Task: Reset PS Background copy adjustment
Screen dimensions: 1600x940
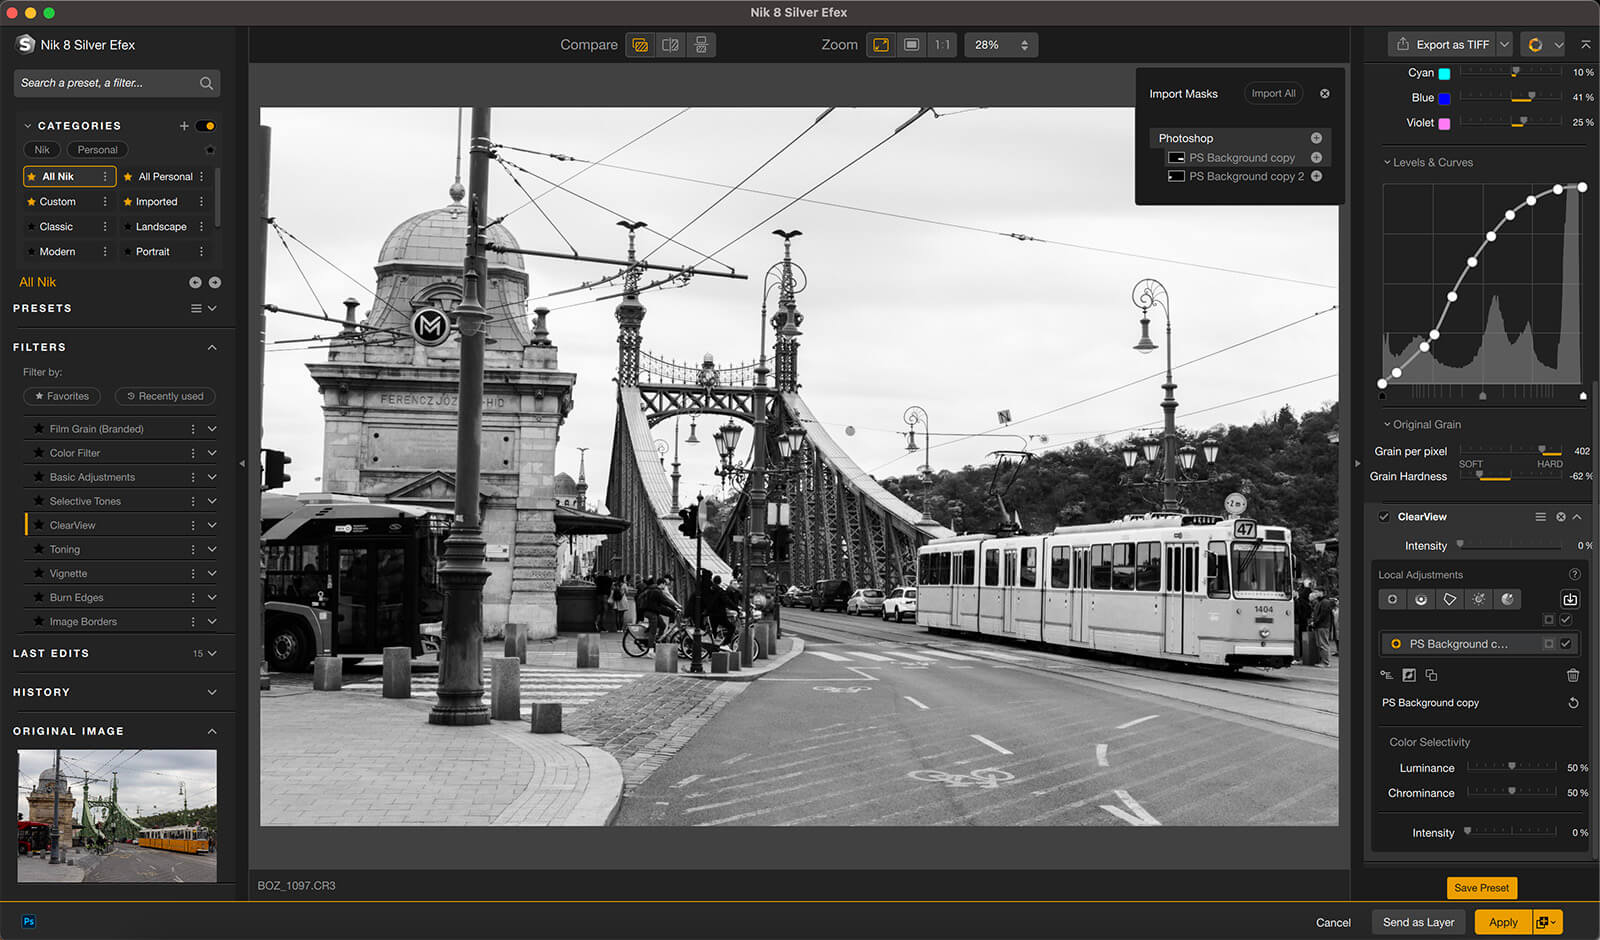Action: click(1573, 703)
